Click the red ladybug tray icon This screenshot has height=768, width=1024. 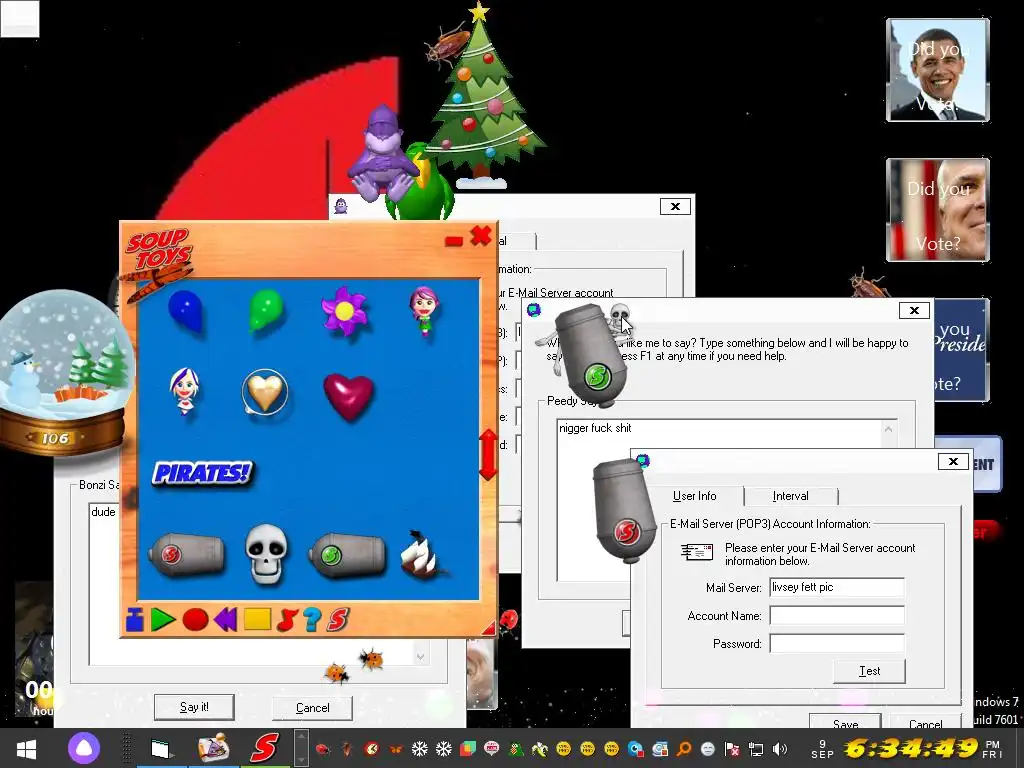point(322,748)
